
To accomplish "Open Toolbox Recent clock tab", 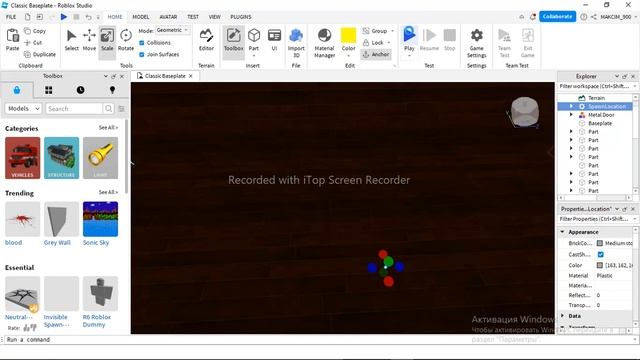I will click(80, 90).
